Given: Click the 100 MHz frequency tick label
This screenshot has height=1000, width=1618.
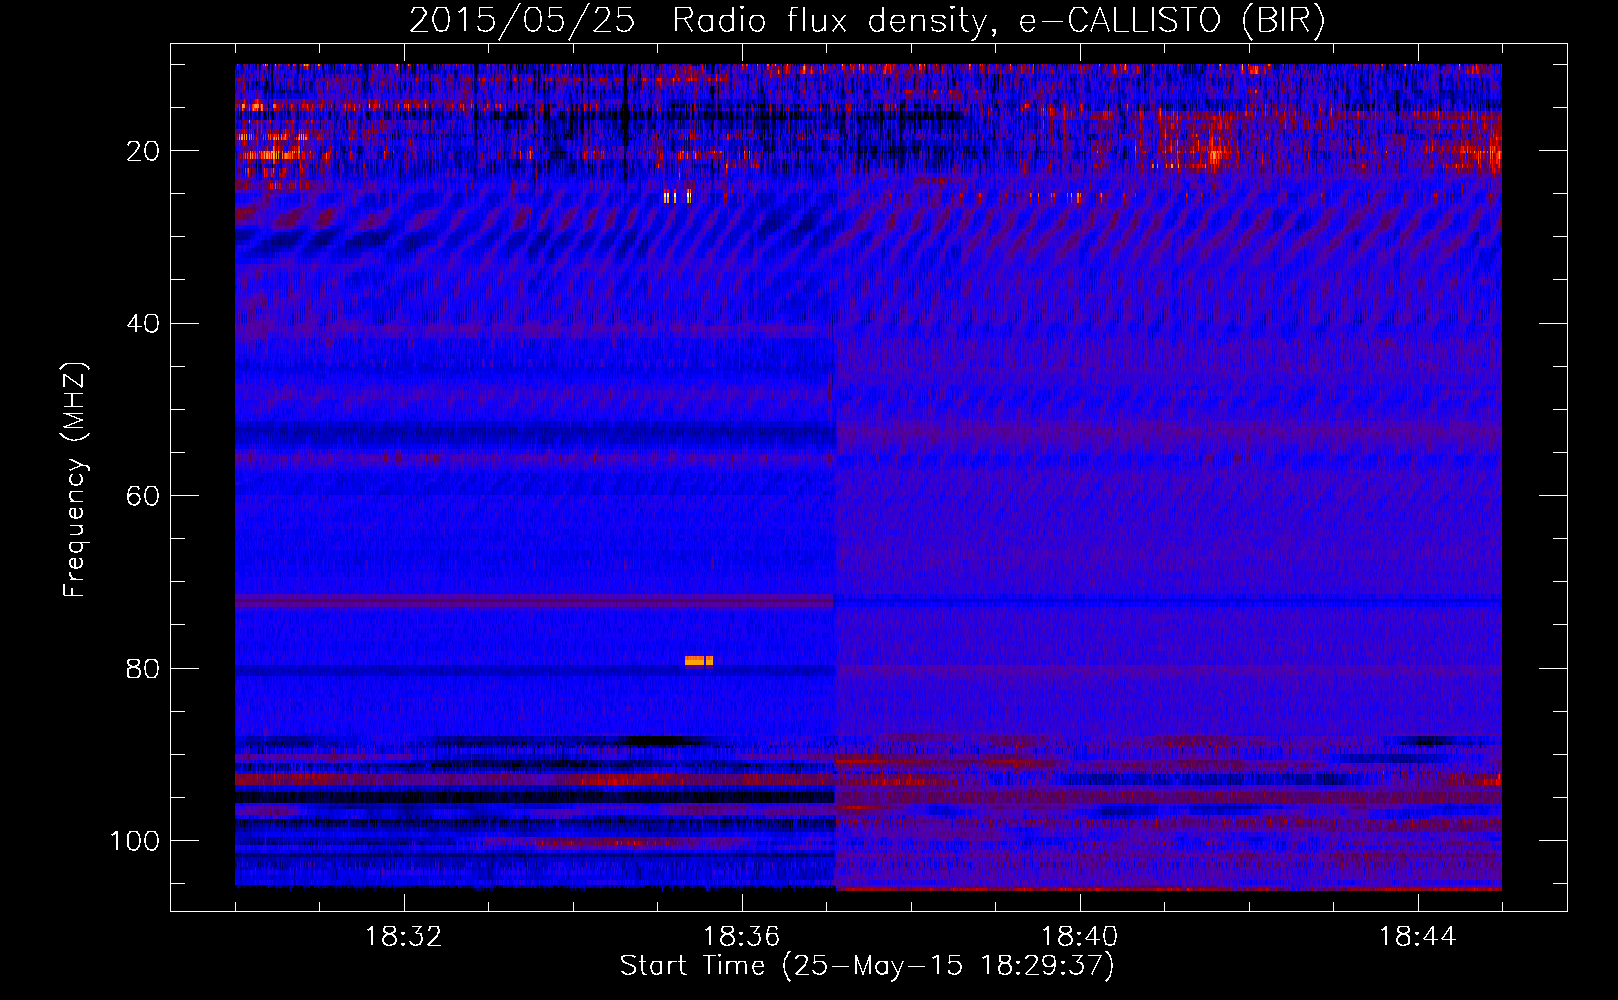Looking at the screenshot, I should click(x=135, y=841).
